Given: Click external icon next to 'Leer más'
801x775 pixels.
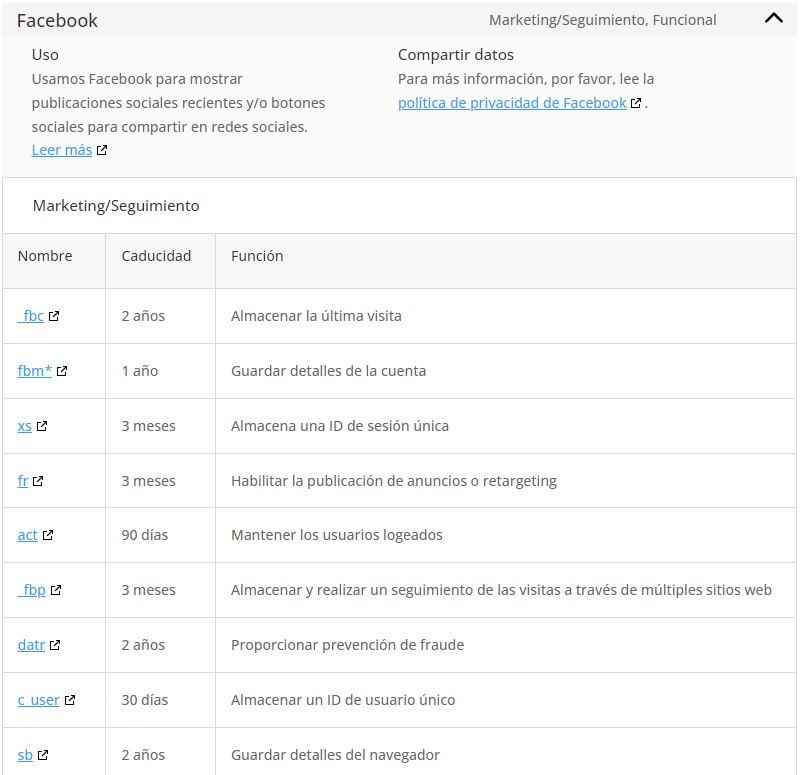Looking at the screenshot, I should 102,150.
